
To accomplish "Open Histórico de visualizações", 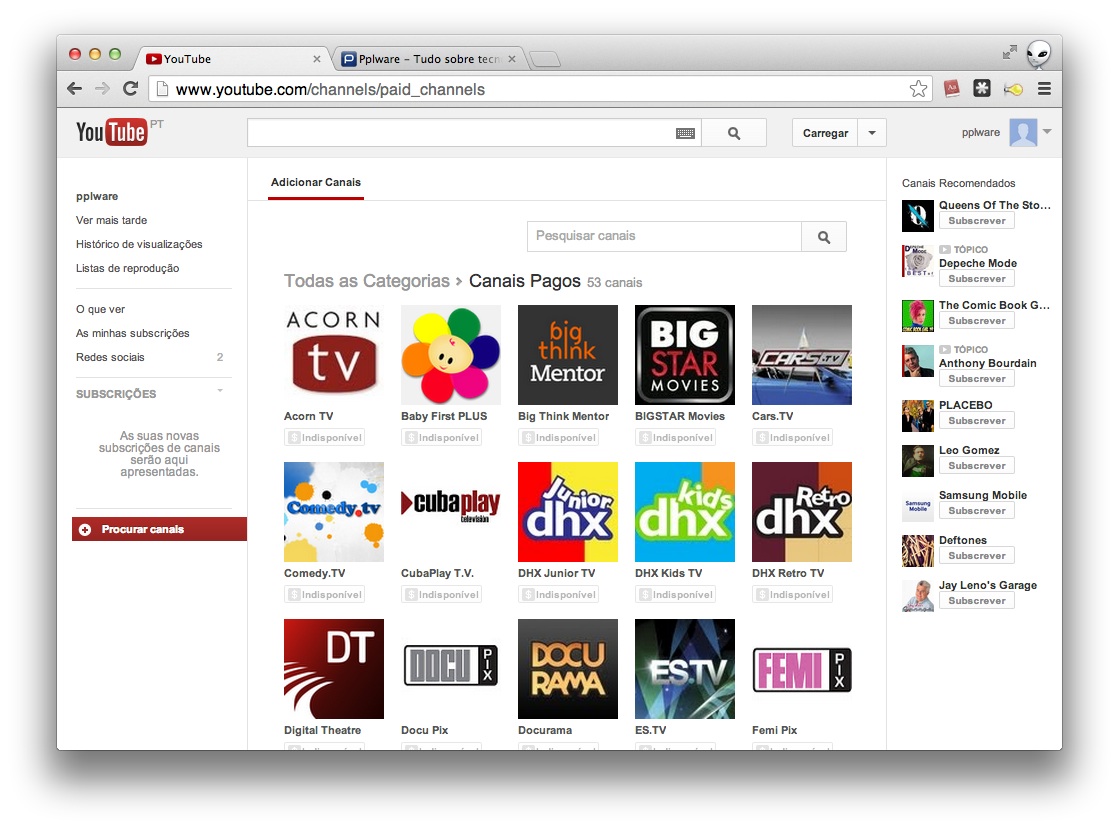I will click(139, 244).
